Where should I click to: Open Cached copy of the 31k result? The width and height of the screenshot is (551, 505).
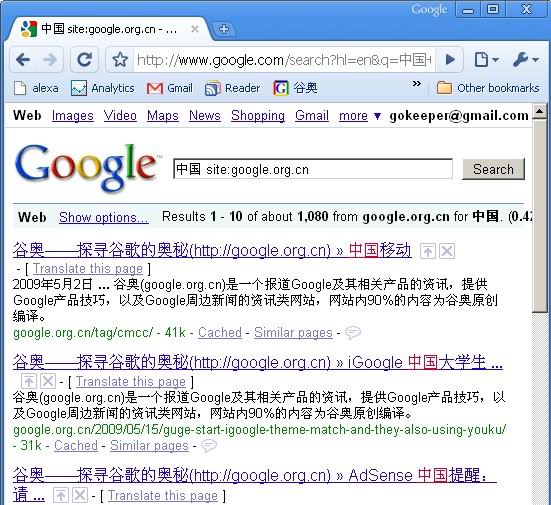pos(76,446)
